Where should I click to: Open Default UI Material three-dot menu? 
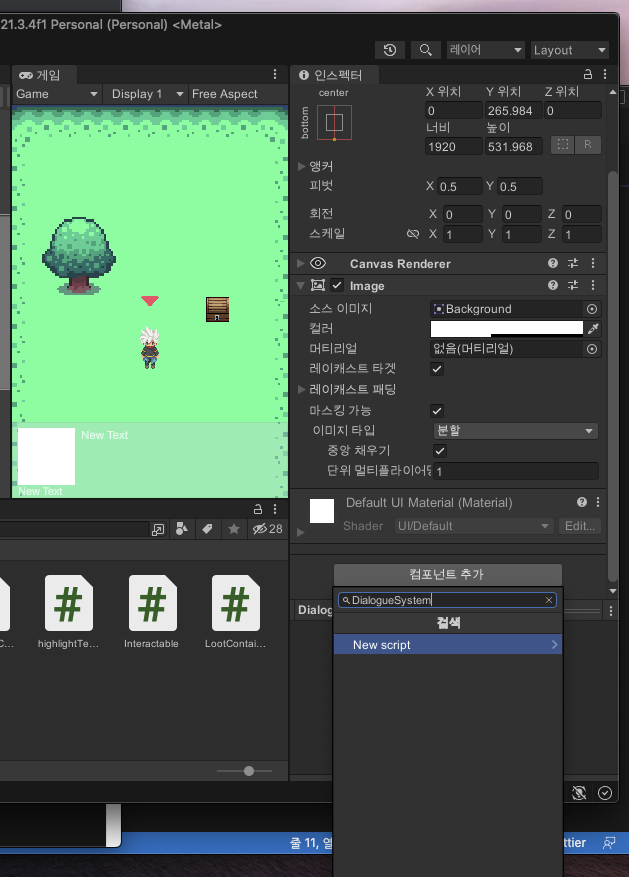[x=598, y=502]
